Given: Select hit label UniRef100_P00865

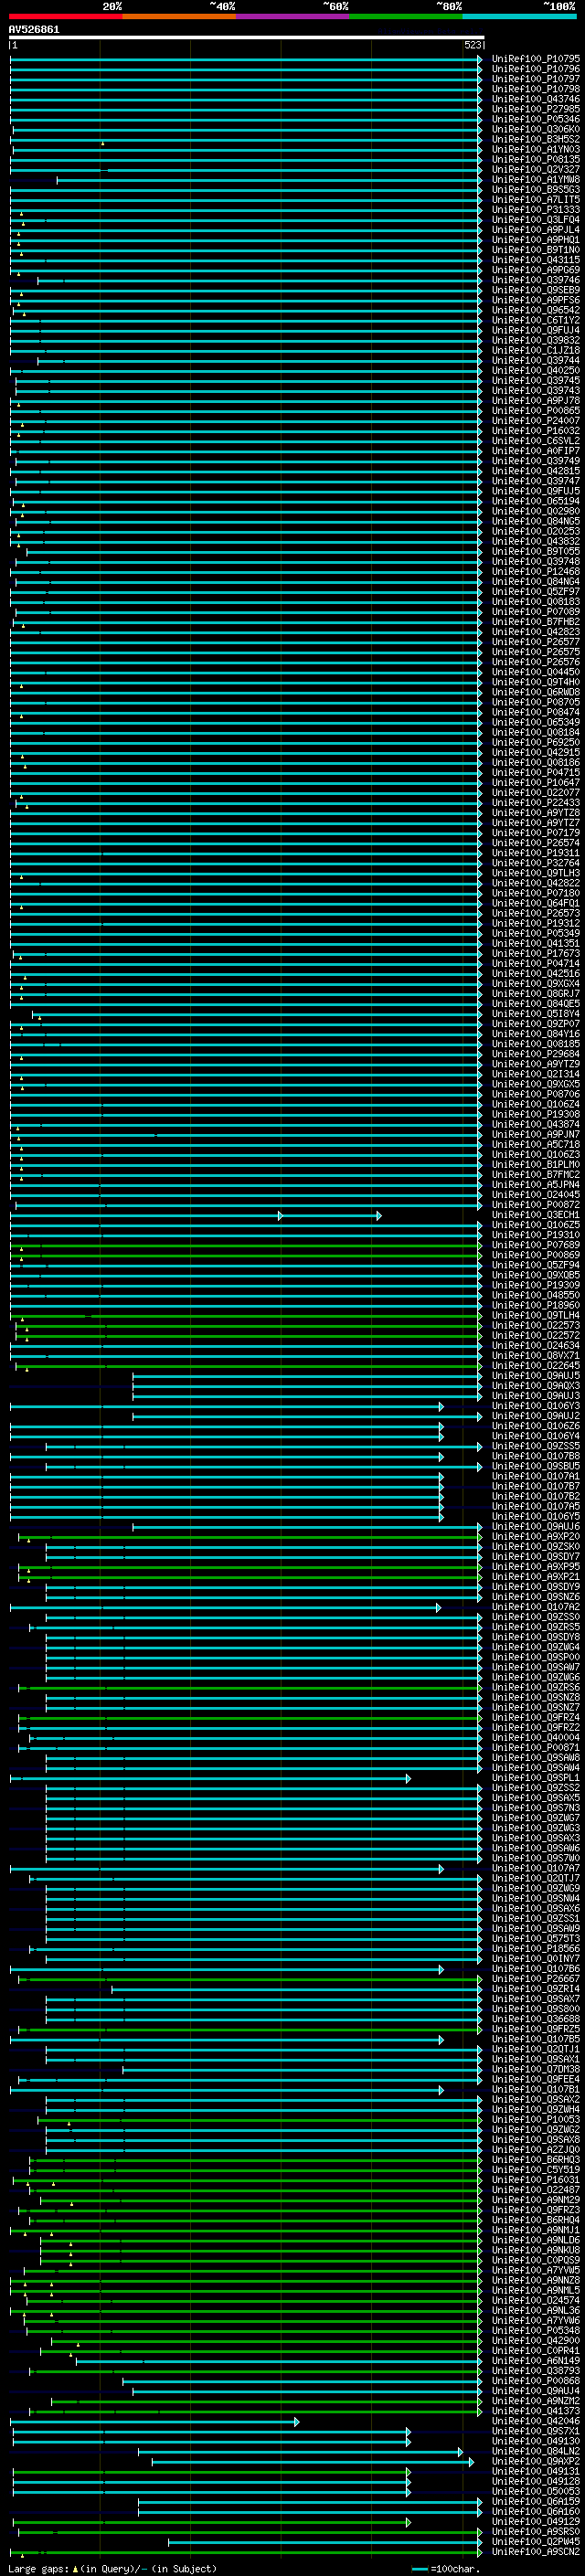Looking at the screenshot, I should coord(536,411).
